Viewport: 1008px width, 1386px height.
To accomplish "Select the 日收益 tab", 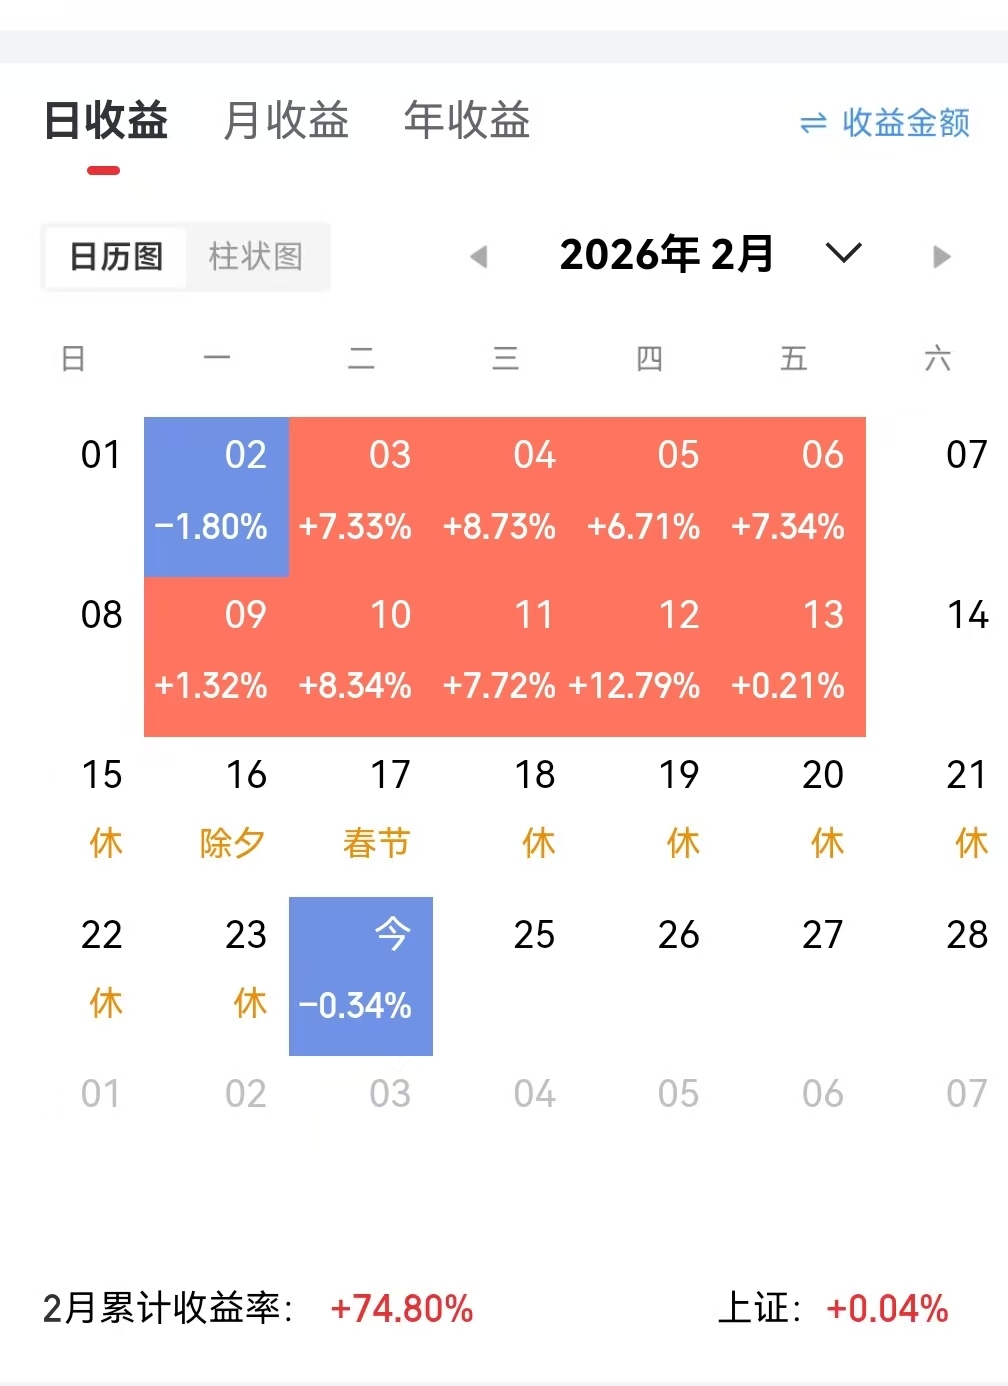I will 106,121.
